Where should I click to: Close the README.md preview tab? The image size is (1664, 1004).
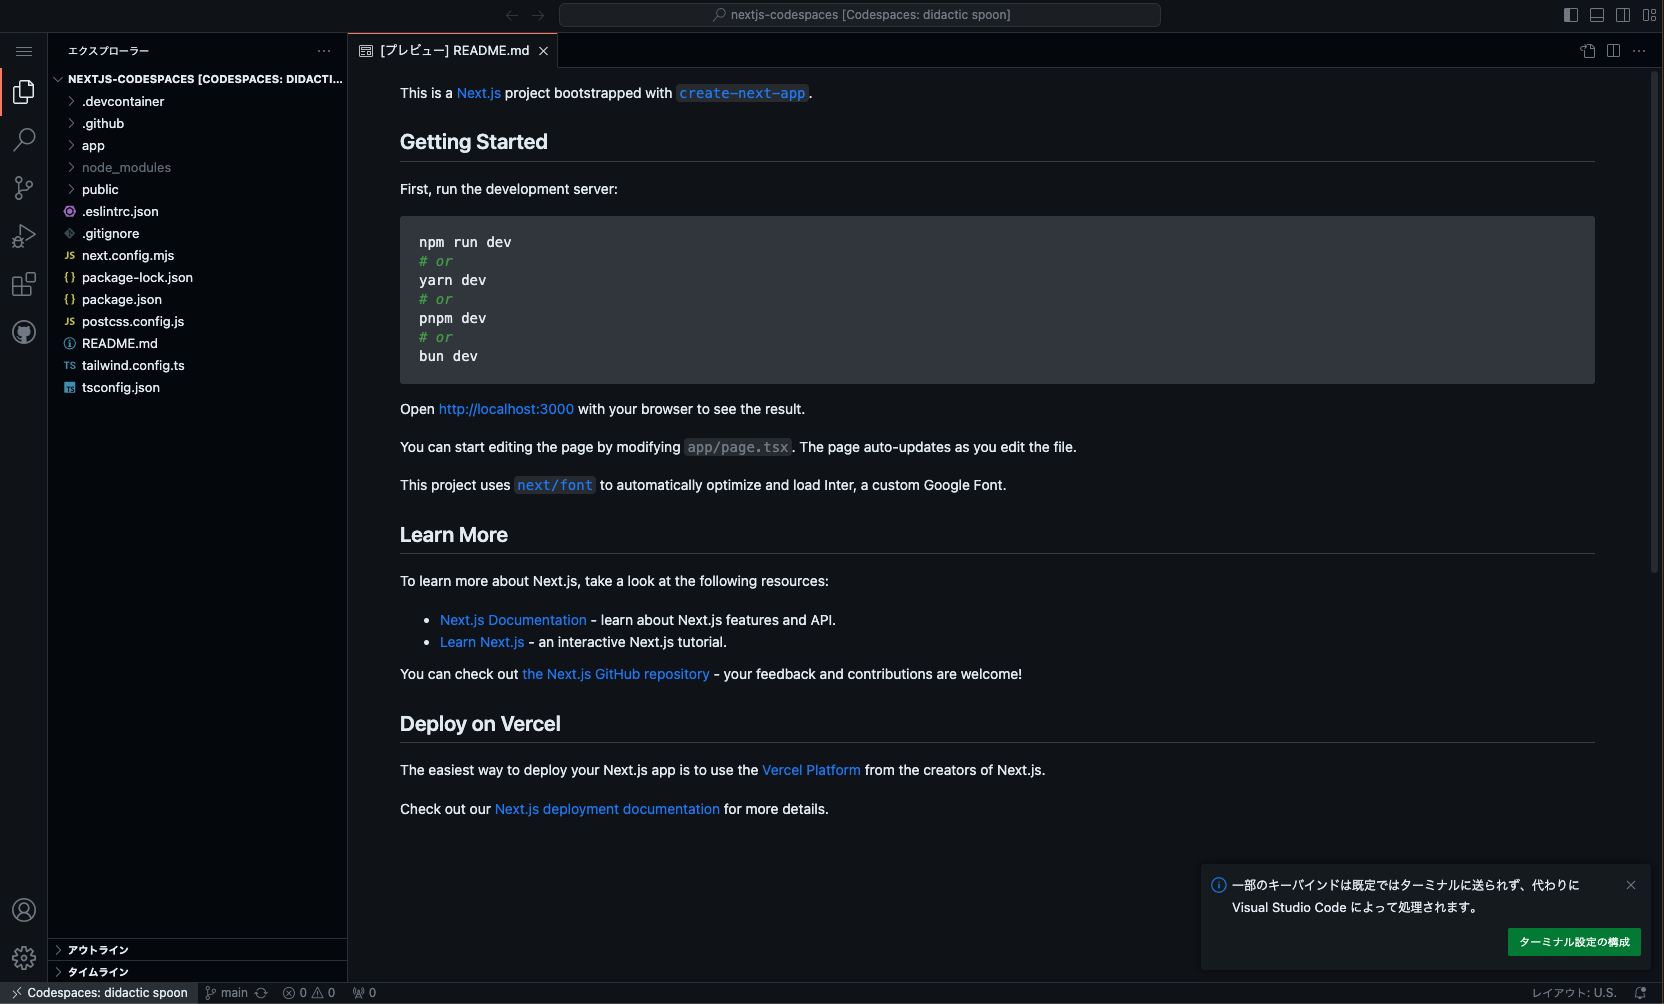click(x=543, y=51)
